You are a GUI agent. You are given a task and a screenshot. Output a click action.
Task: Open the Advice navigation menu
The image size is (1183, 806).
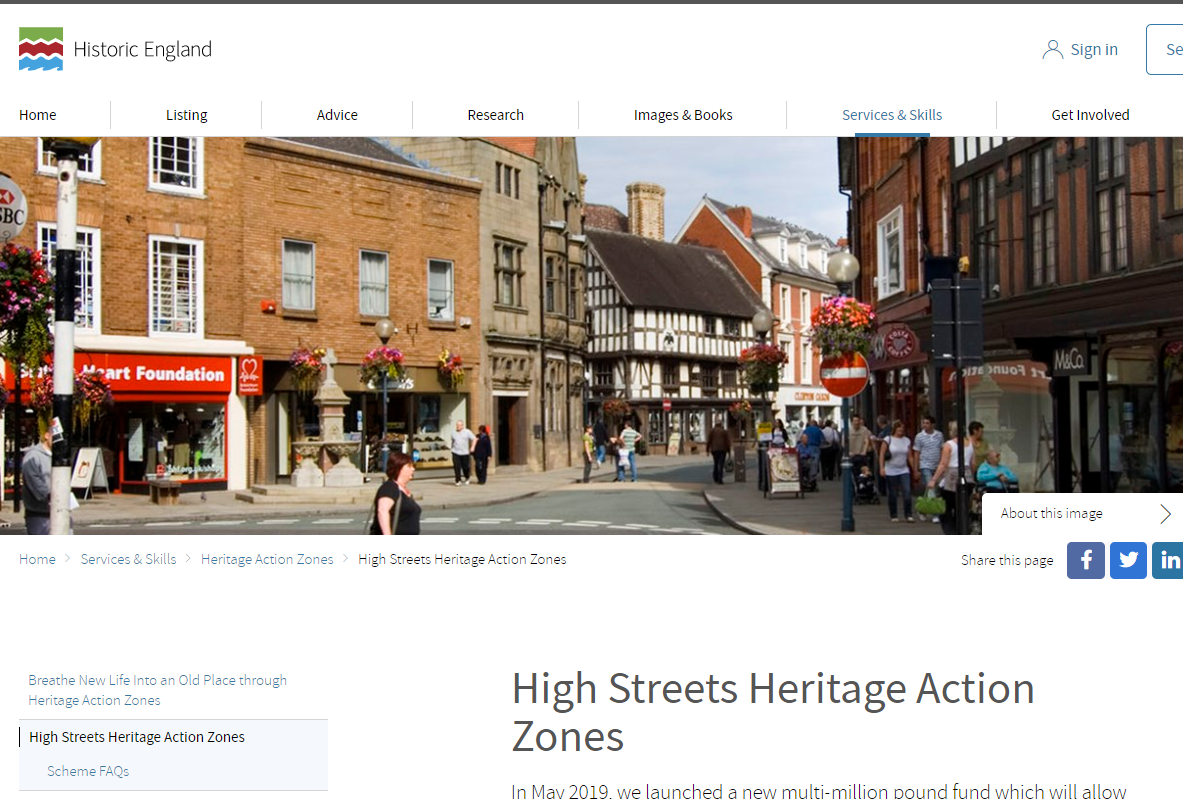(x=337, y=115)
